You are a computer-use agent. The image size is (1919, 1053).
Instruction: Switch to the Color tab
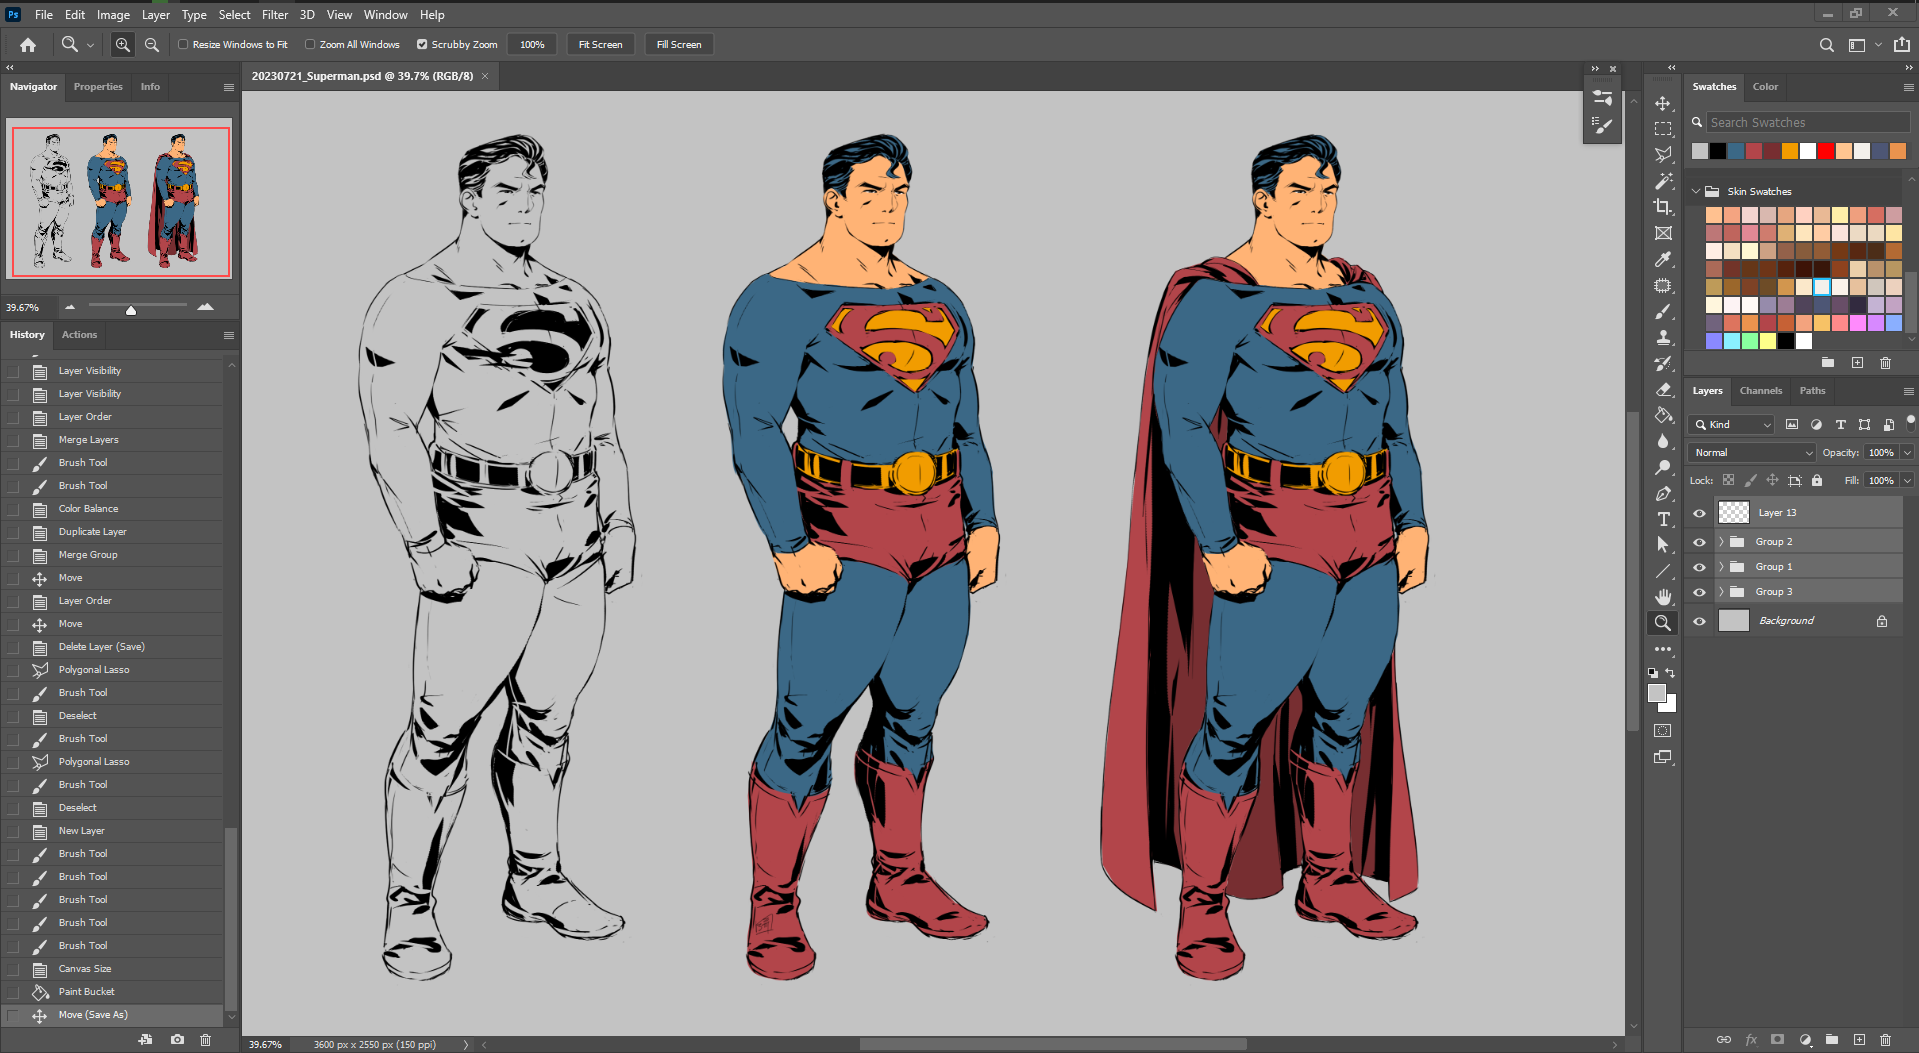click(1765, 87)
